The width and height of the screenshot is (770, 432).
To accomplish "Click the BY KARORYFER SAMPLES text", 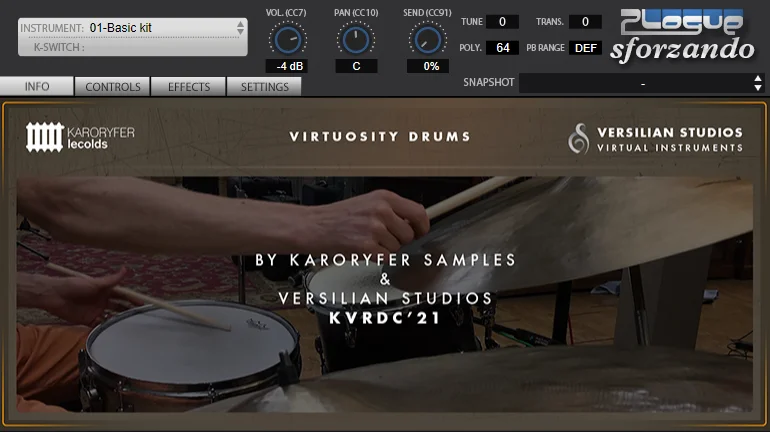I will click(x=385, y=260).
